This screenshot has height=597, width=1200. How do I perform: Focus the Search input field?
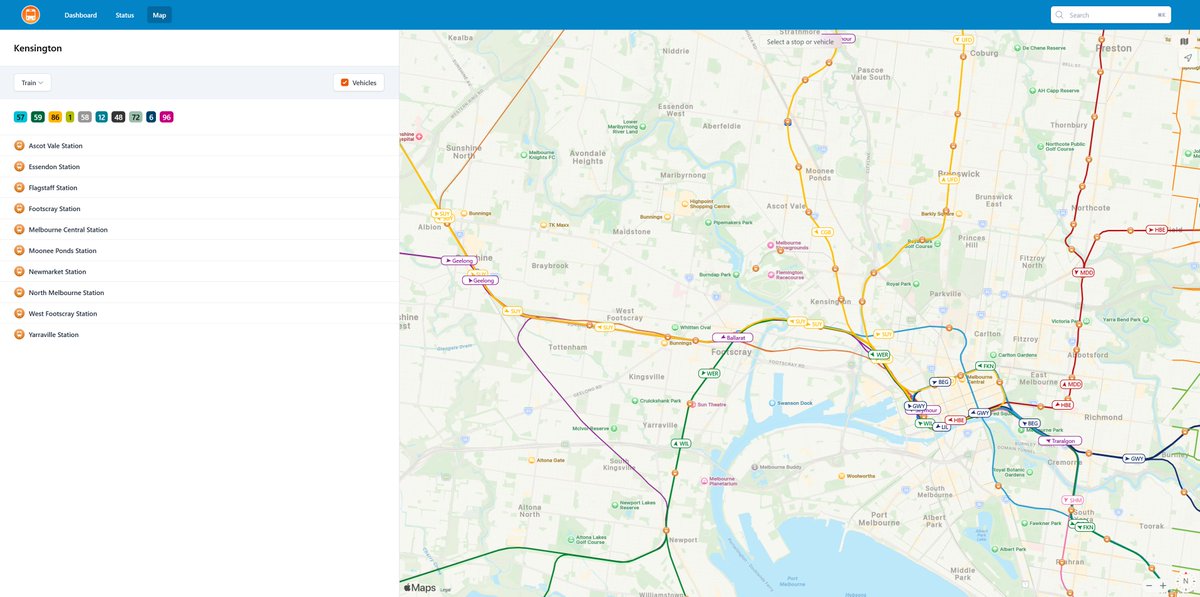point(1110,15)
